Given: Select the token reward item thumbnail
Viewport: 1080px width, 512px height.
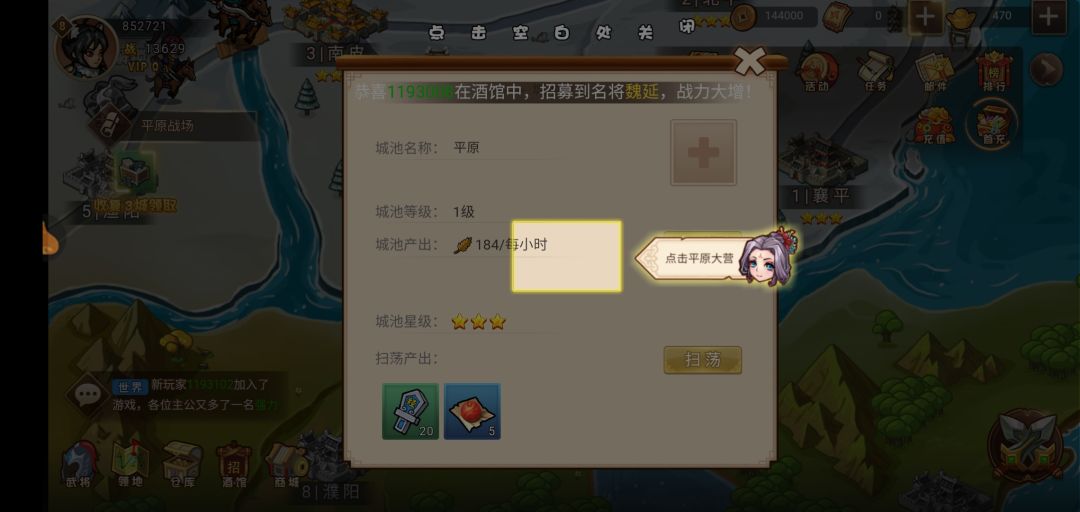Looking at the screenshot, I should (x=411, y=411).
